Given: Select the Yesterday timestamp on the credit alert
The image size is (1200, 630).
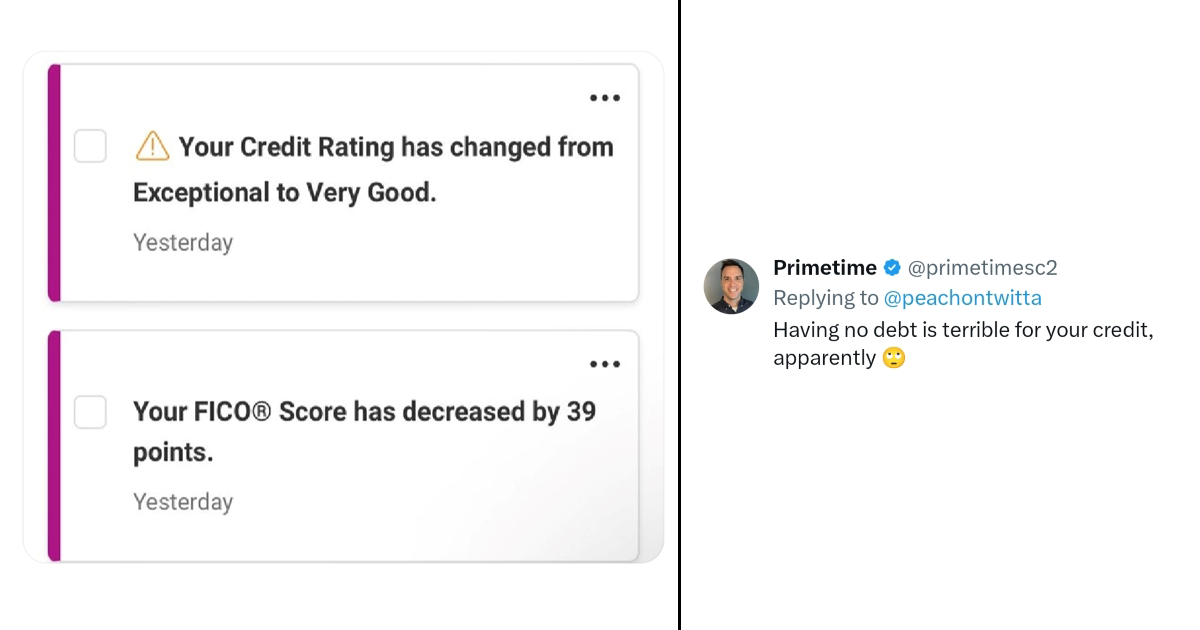Looking at the screenshot, I should coord(183,242).
